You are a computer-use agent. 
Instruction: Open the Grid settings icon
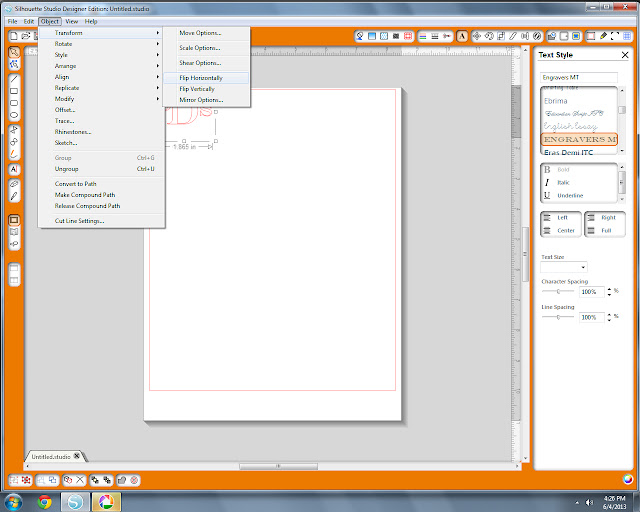[627, 36]
